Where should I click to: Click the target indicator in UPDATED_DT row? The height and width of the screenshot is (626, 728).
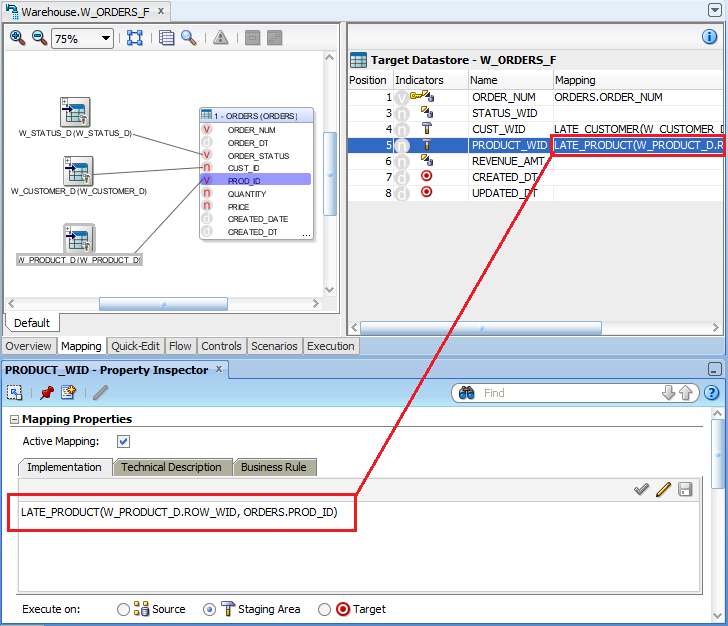(426, 192)
